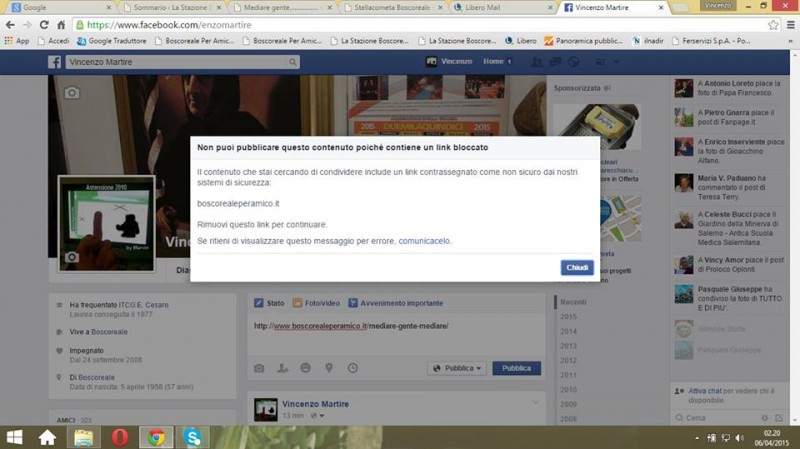Open the Ferservizi S.p.A. bookmark

(711, 41)
